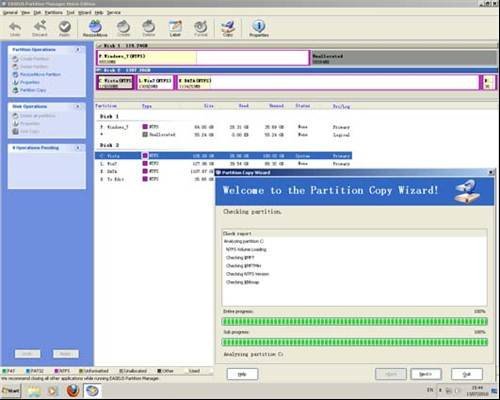This screenshot has height=400, width=500.
Task: Click Create Partition in the sidebar
Action: (x=31, y=59)
